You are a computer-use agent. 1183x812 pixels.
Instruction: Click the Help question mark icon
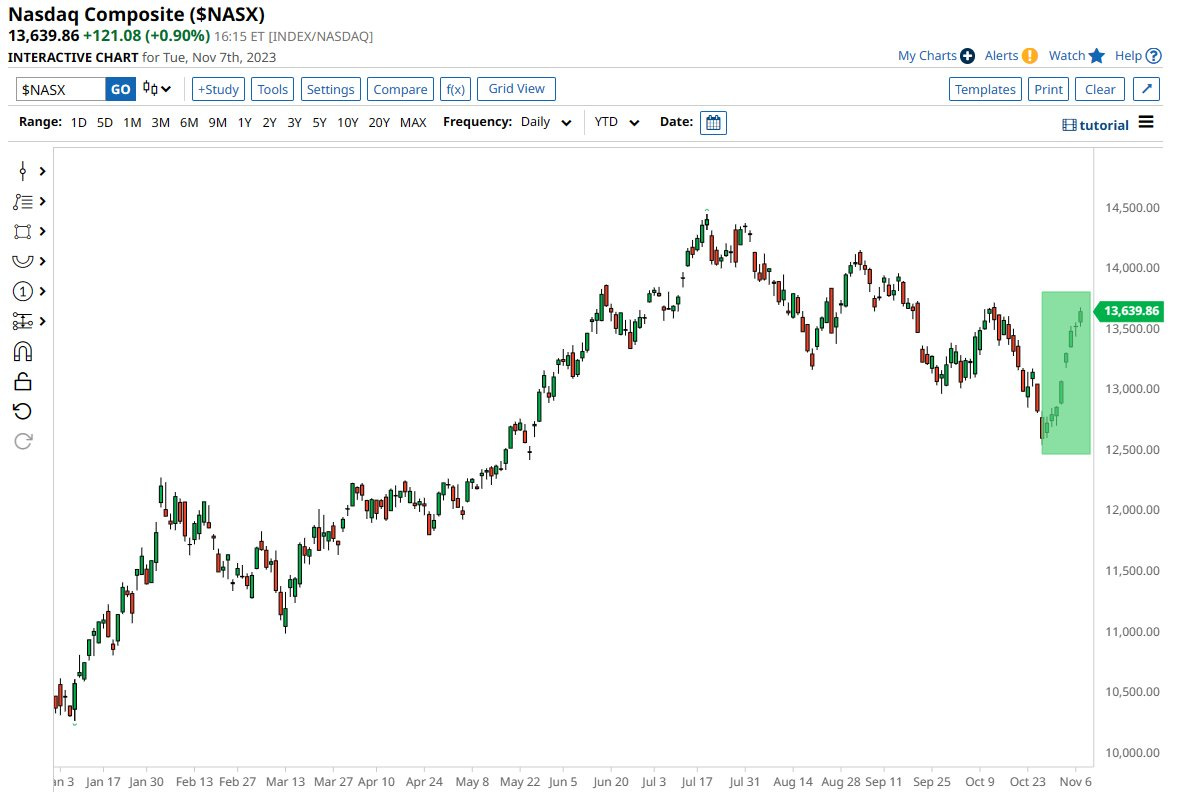coord(1154,56)
